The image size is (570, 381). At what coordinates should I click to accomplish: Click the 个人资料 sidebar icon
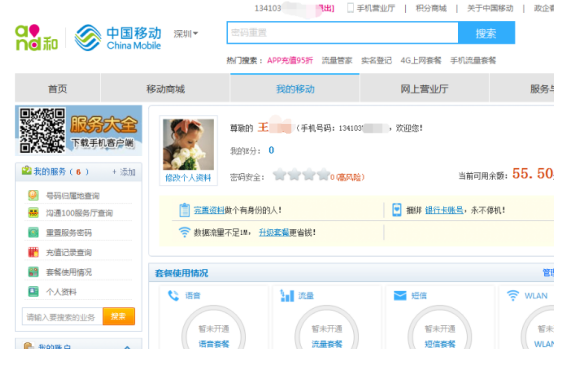coord(33,291)
